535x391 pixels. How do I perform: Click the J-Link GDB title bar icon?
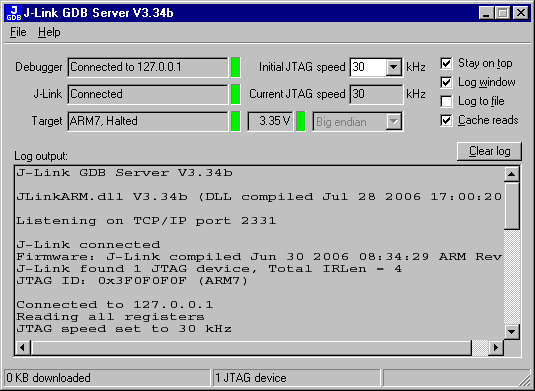14,13
